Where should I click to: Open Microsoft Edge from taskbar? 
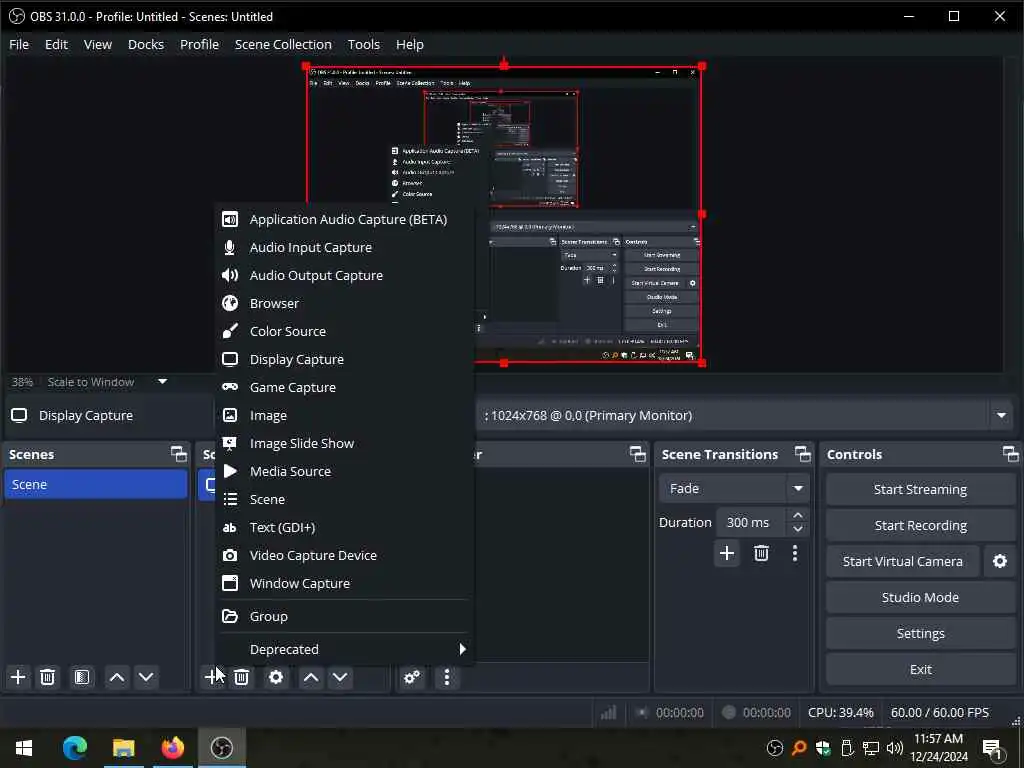point(75,748)
